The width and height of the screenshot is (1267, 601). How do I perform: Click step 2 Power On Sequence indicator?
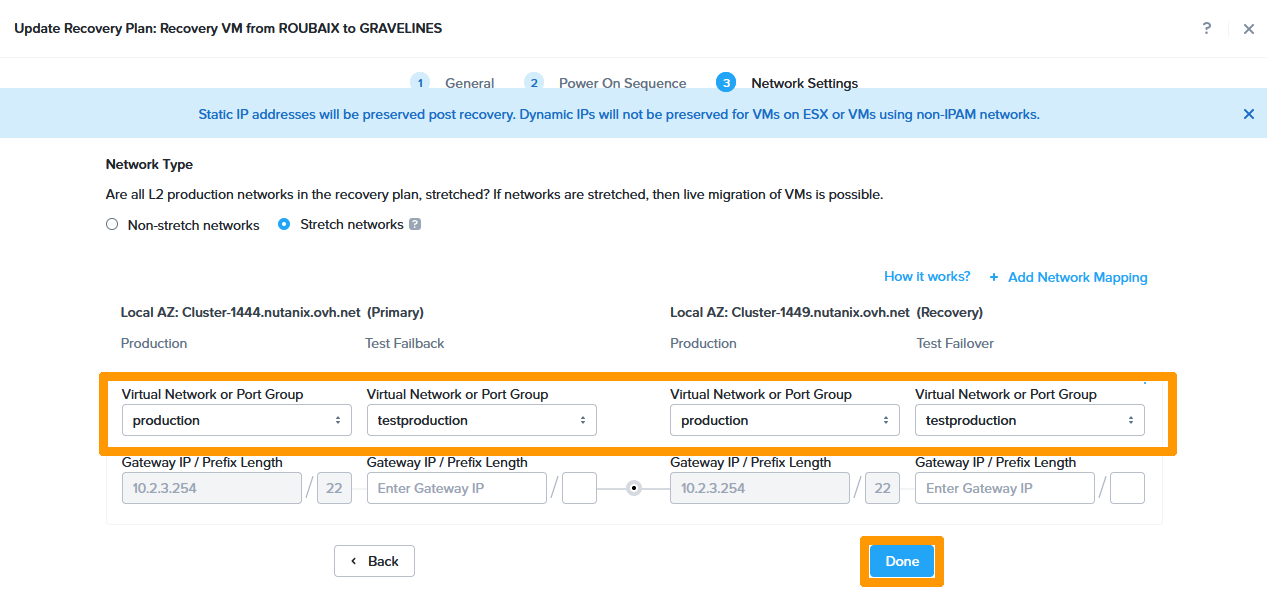pyautogui.click(x=534, y=83)
